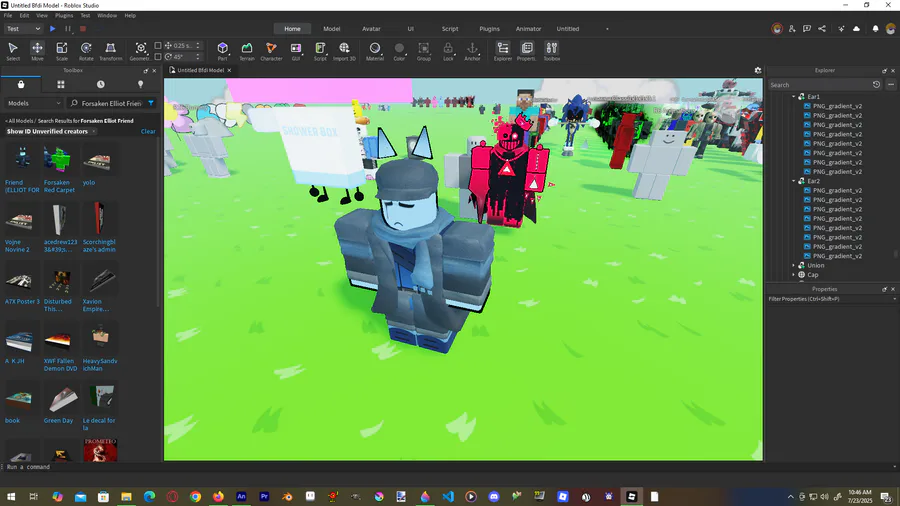Open the Models category dropdown
Image resolution: width=900 pixels, height=506 pixels.
(x=33, y=103)
